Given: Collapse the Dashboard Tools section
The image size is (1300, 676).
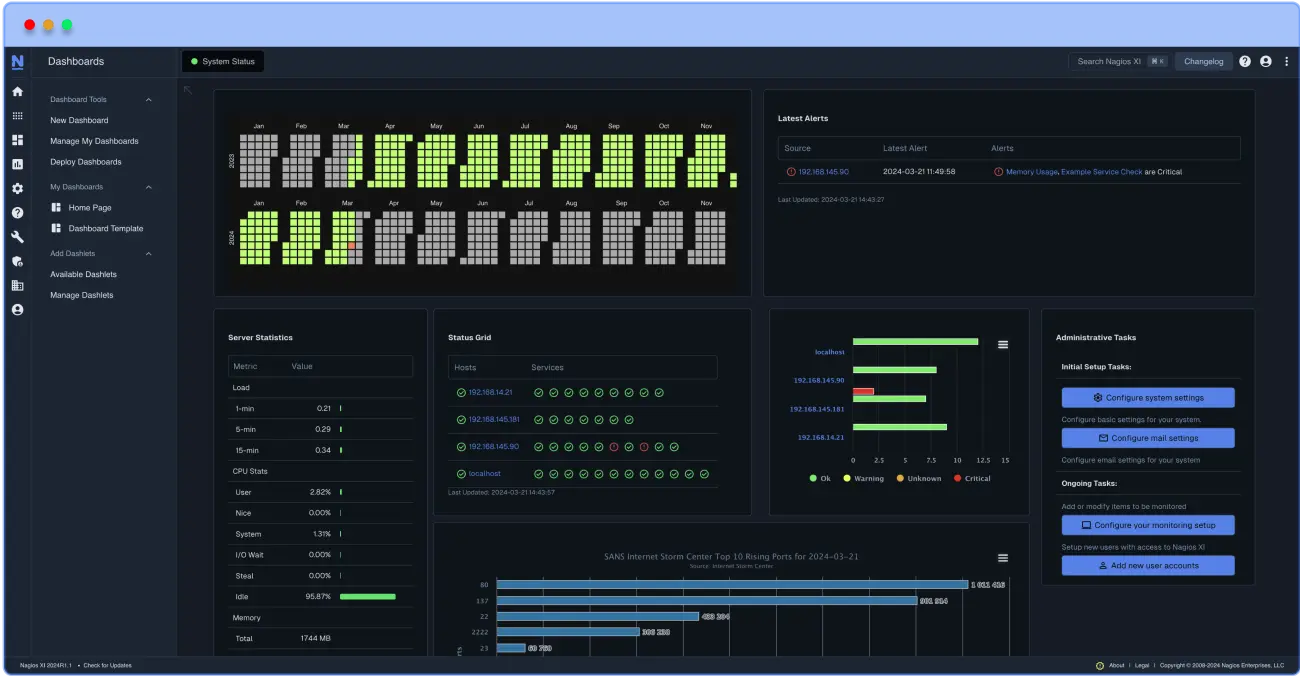Looking at the screenshot, I should (148, 100).
